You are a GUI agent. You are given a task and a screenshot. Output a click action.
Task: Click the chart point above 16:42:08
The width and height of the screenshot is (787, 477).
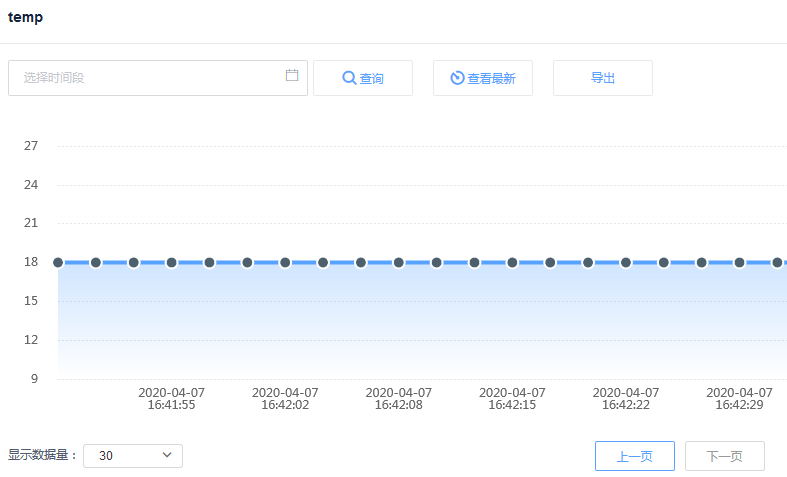click(x=398, y=263)
